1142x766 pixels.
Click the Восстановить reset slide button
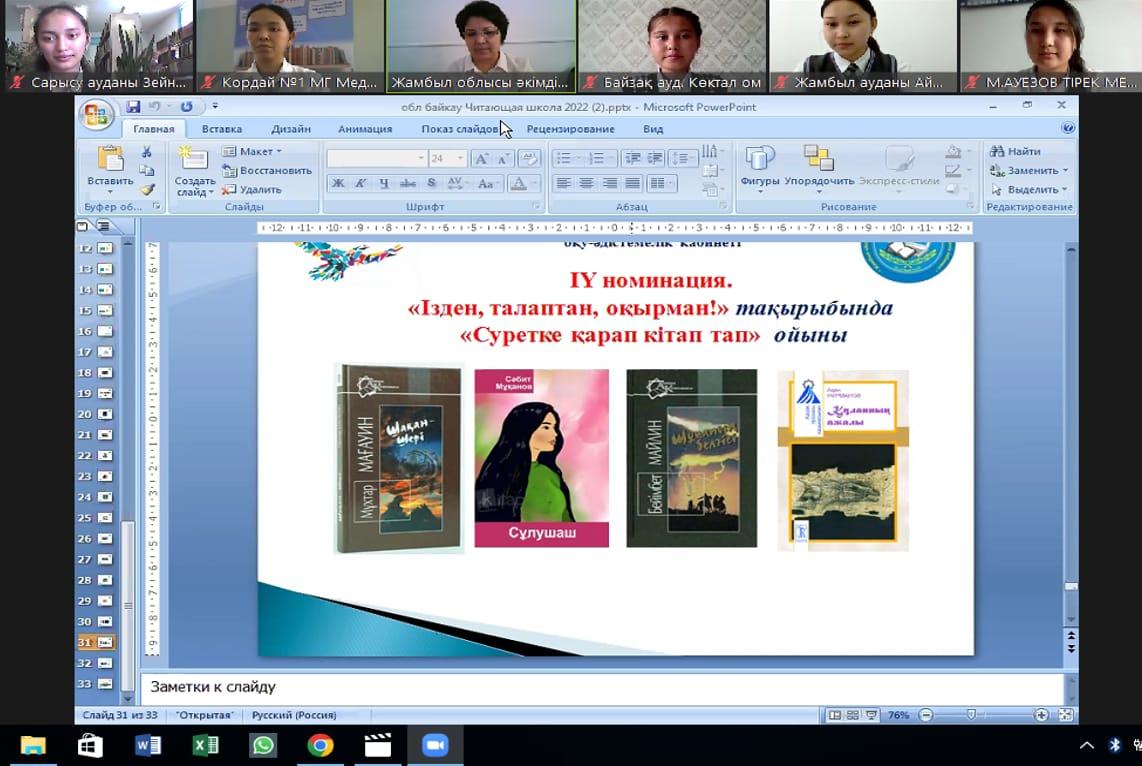click(267, 170)
